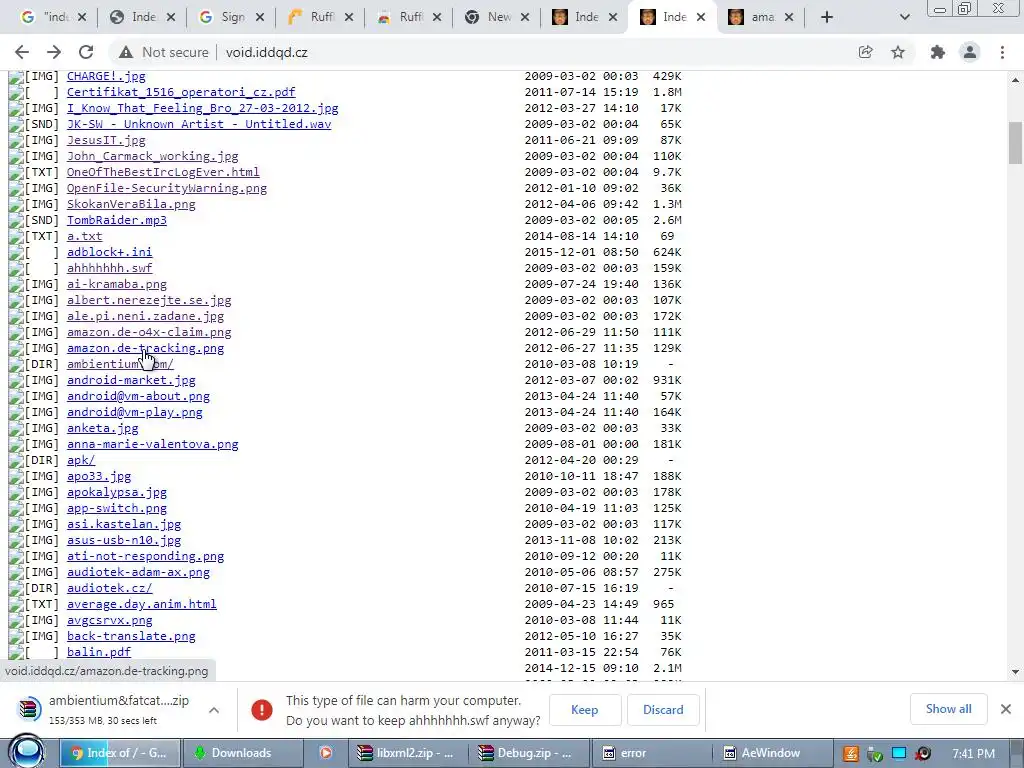Image resolution: width=1024 pixels, height=768 pixels.
Task: Close the downloads bar
Action: tap(1006, 709)
